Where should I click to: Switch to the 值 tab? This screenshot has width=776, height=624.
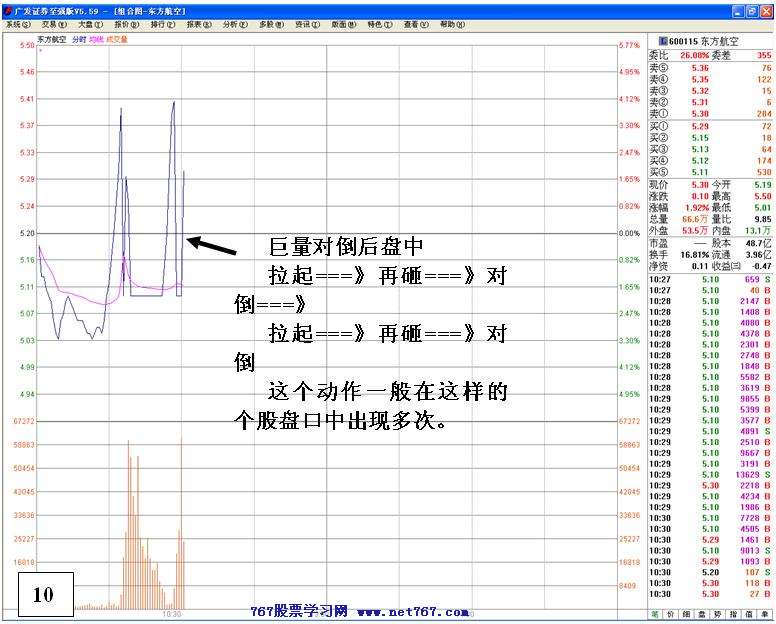pos(749,614)
